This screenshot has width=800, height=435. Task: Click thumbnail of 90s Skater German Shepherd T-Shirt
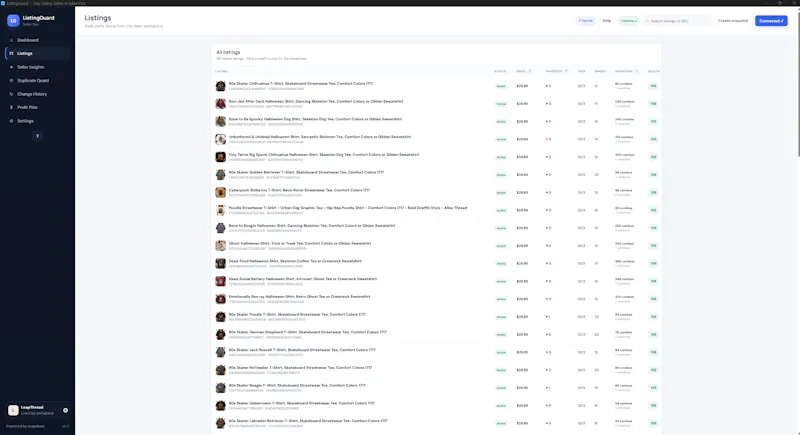point(220,335)
